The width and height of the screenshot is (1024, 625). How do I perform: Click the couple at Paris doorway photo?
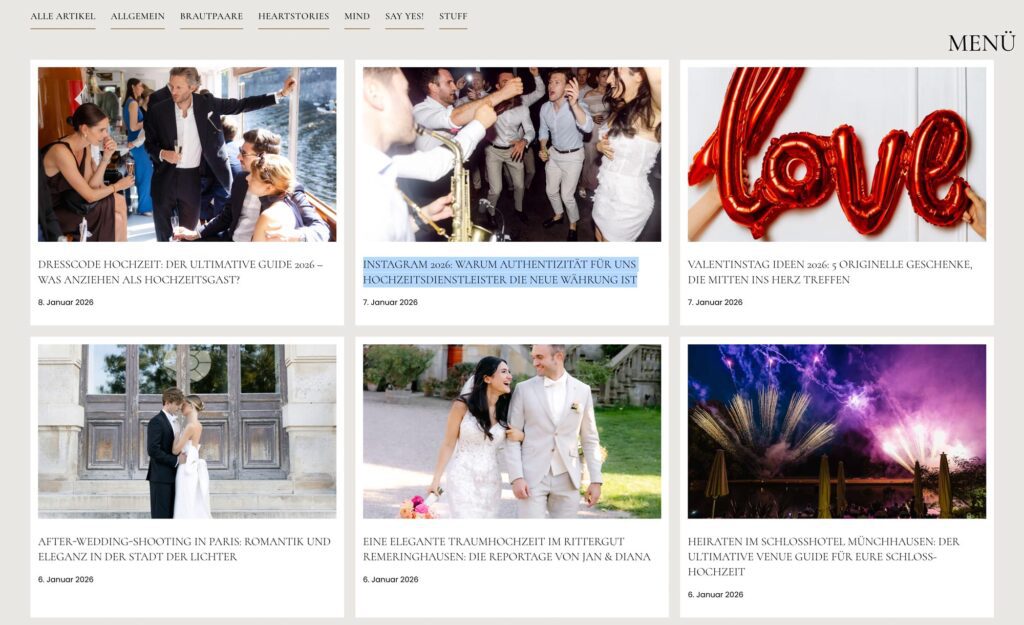(187, 431)
